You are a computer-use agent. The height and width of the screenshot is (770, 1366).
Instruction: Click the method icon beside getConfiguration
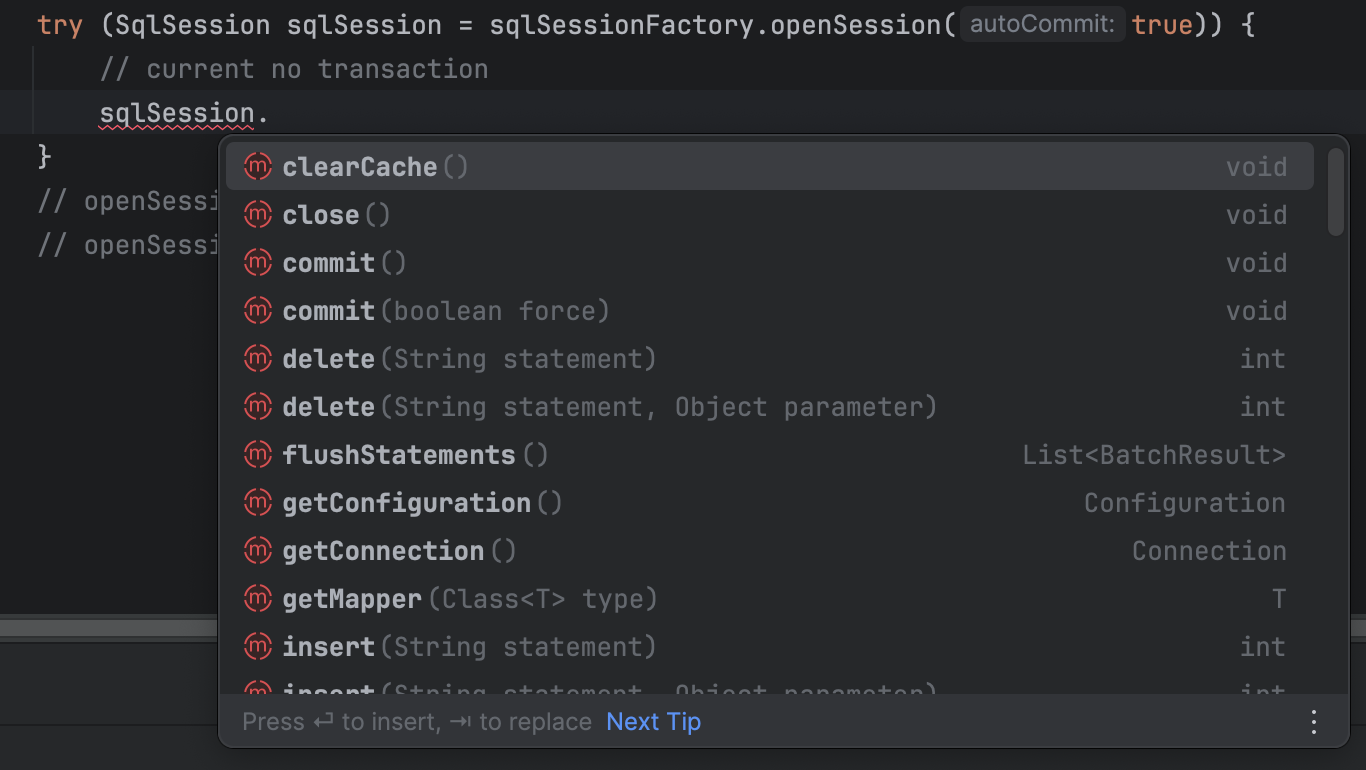pos(258,502)
